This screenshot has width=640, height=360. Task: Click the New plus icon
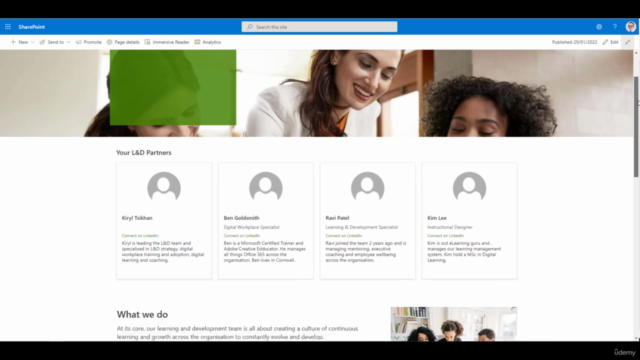(13, 42)
